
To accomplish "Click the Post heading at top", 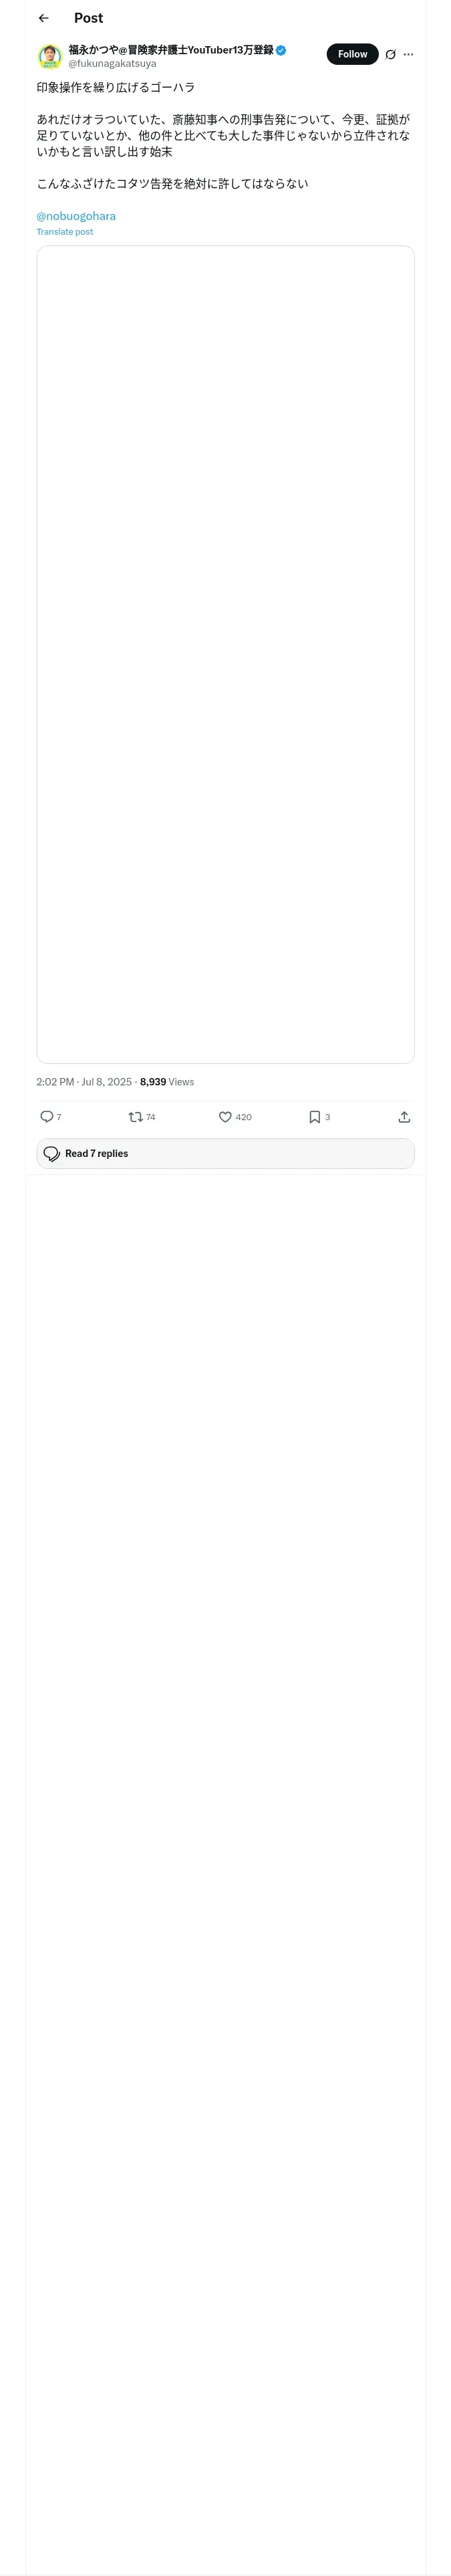I will [x=88, y=18].
